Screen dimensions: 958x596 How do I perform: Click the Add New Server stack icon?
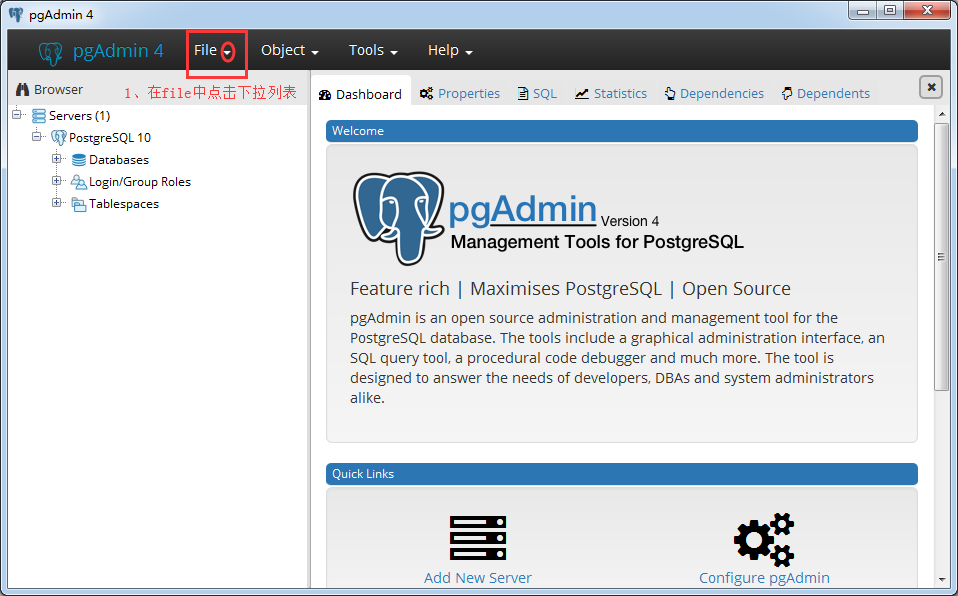[x=478, y=539]
